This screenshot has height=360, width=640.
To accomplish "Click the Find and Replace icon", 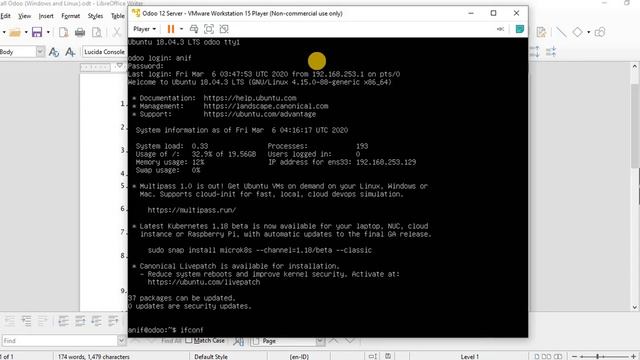I will coord(239,341).
